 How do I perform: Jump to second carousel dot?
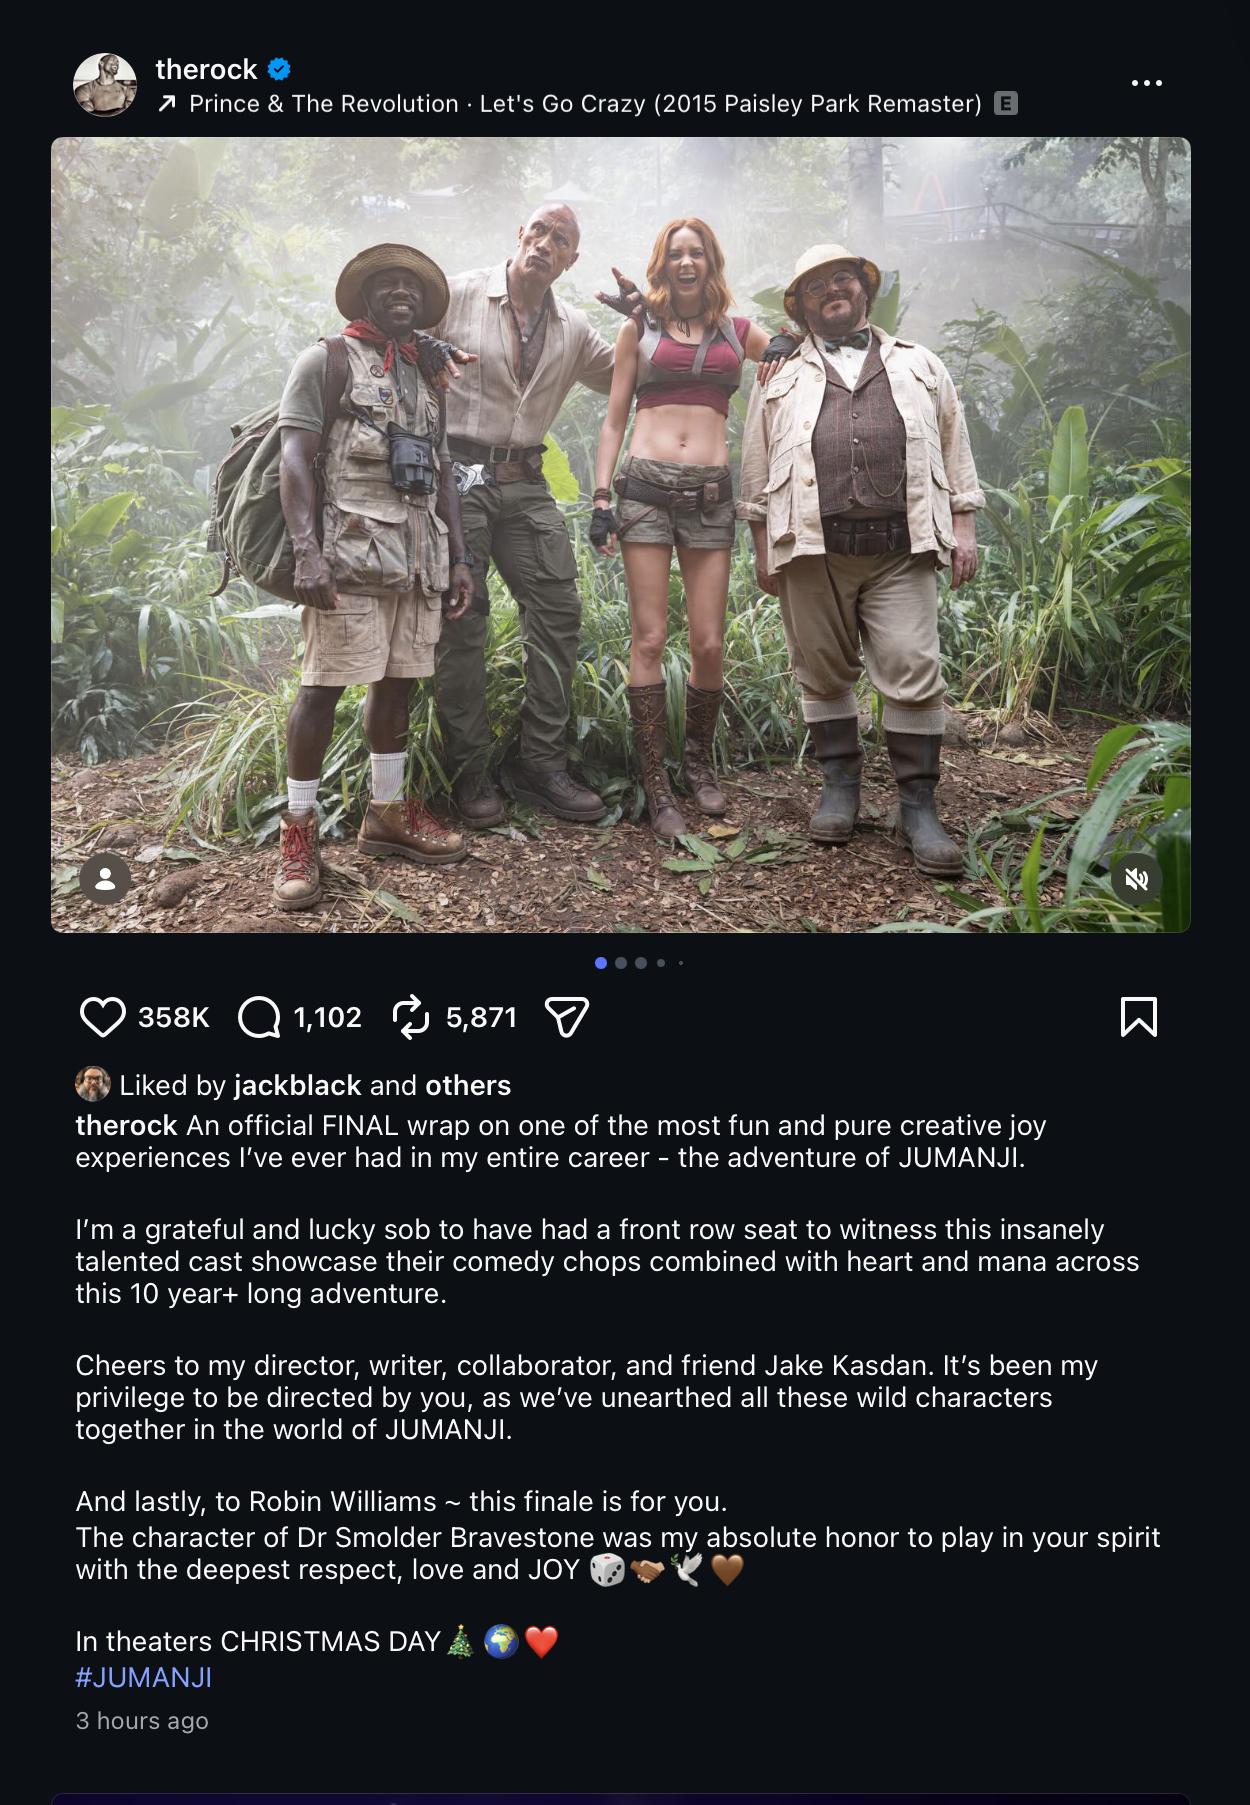pos(621,963)
